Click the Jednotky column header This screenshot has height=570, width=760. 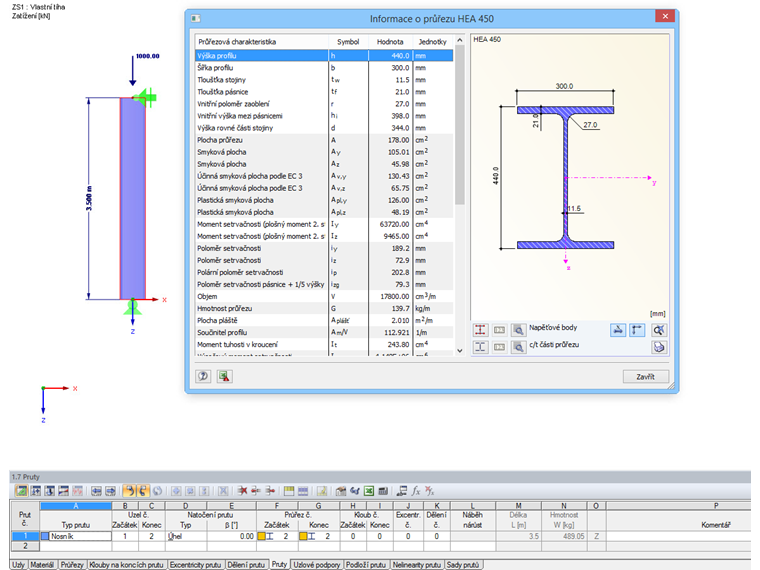433,42
